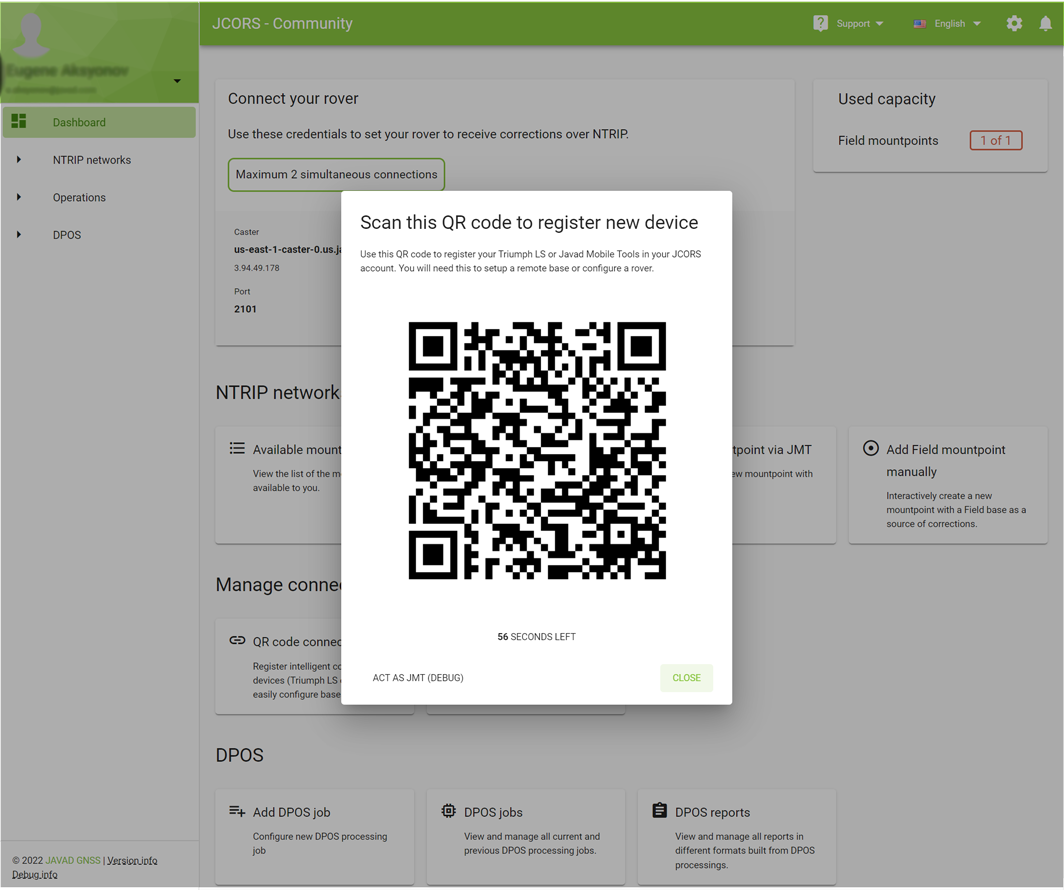Click the DPOS jobs chip icon
Viewport: 1064px width, 890px height.
click(449, 811)
